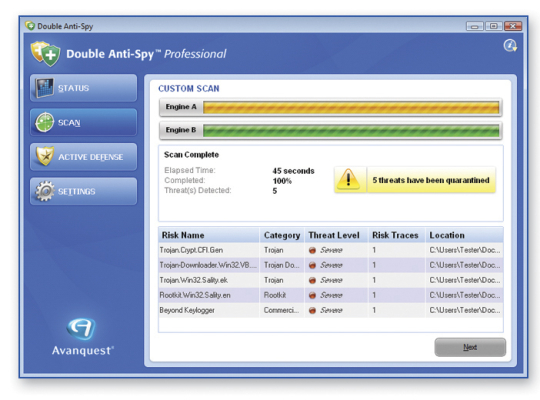Screen dimensions: 540x400
Task: Click the Custom Scan heading
Action: 189,89
